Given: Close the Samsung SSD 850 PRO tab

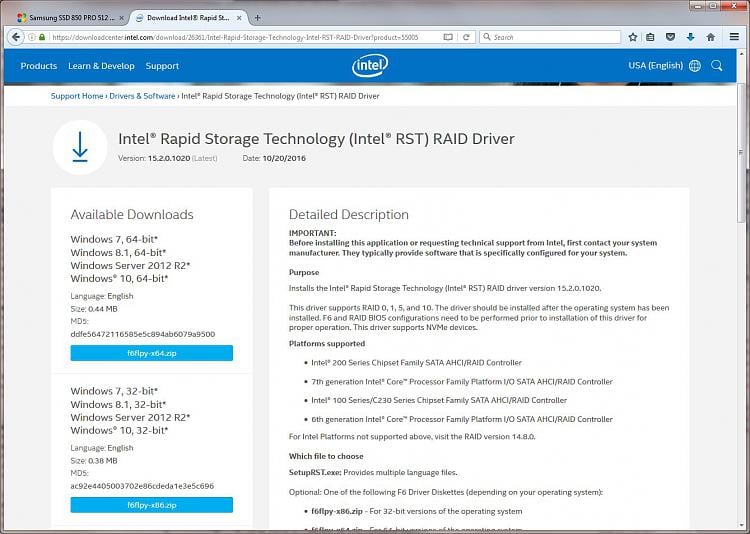Looking at the screenshot, I should pyautogui.click(x=121, y=18).
